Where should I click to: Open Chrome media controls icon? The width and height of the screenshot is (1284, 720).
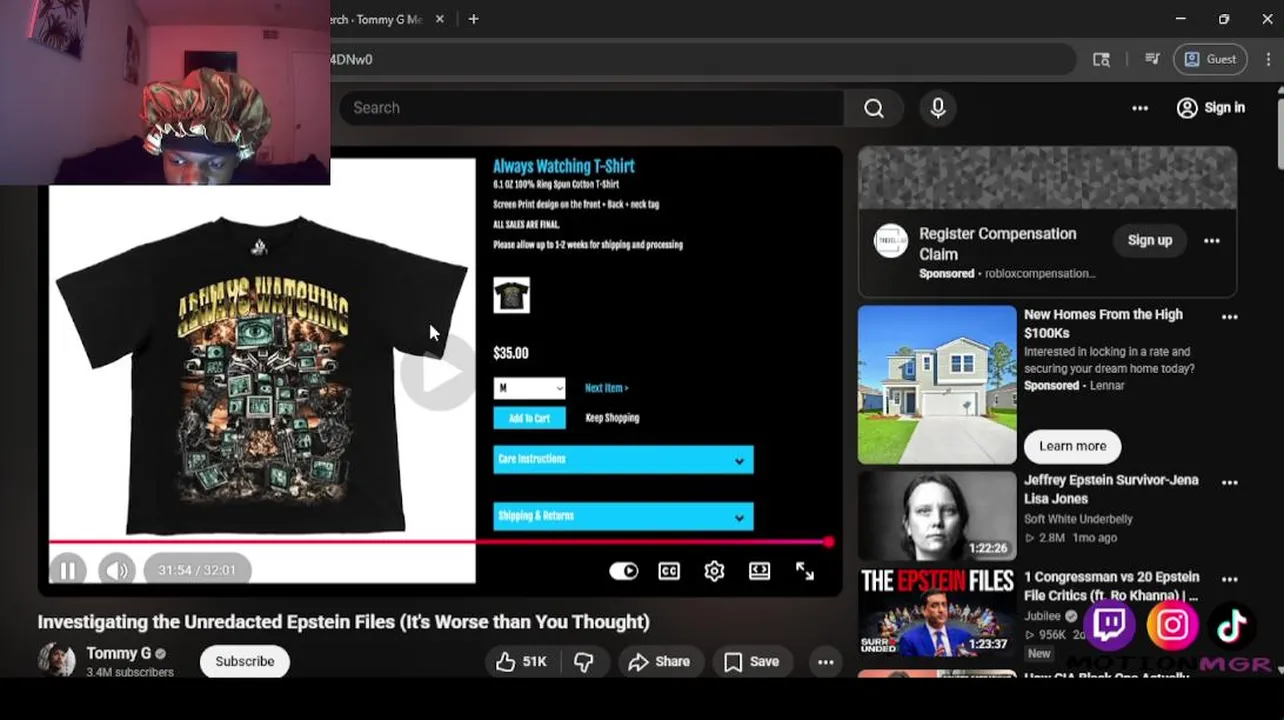coord(1151,59)
